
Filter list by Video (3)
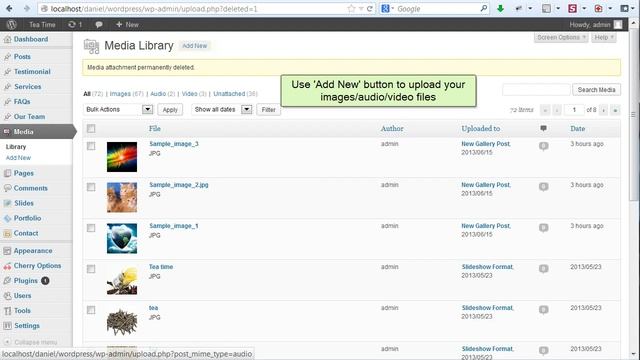[194, 94]
